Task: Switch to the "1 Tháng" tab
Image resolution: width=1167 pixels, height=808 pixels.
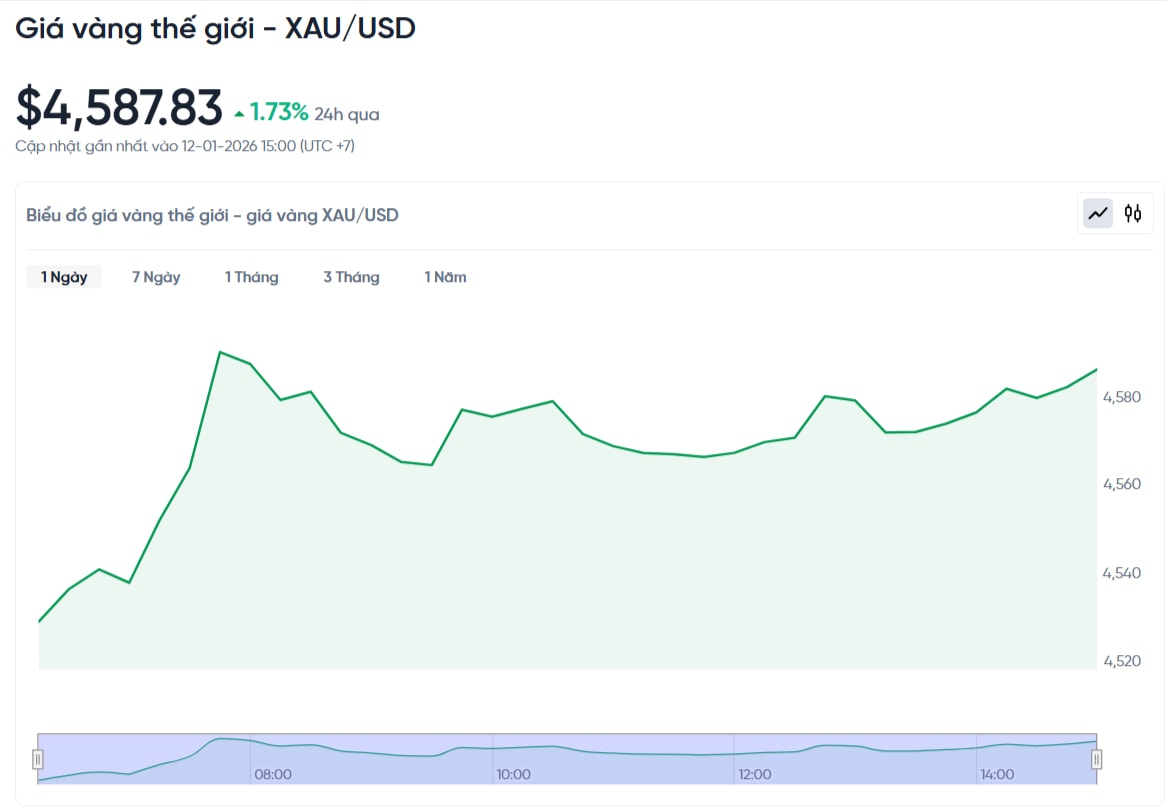Action: (x=251, y=277)
